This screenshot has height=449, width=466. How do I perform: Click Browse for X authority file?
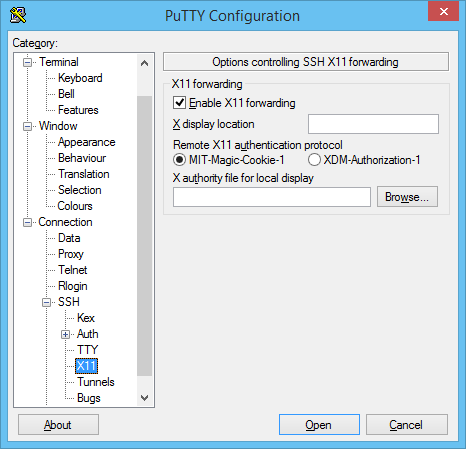tap(407, 197)
